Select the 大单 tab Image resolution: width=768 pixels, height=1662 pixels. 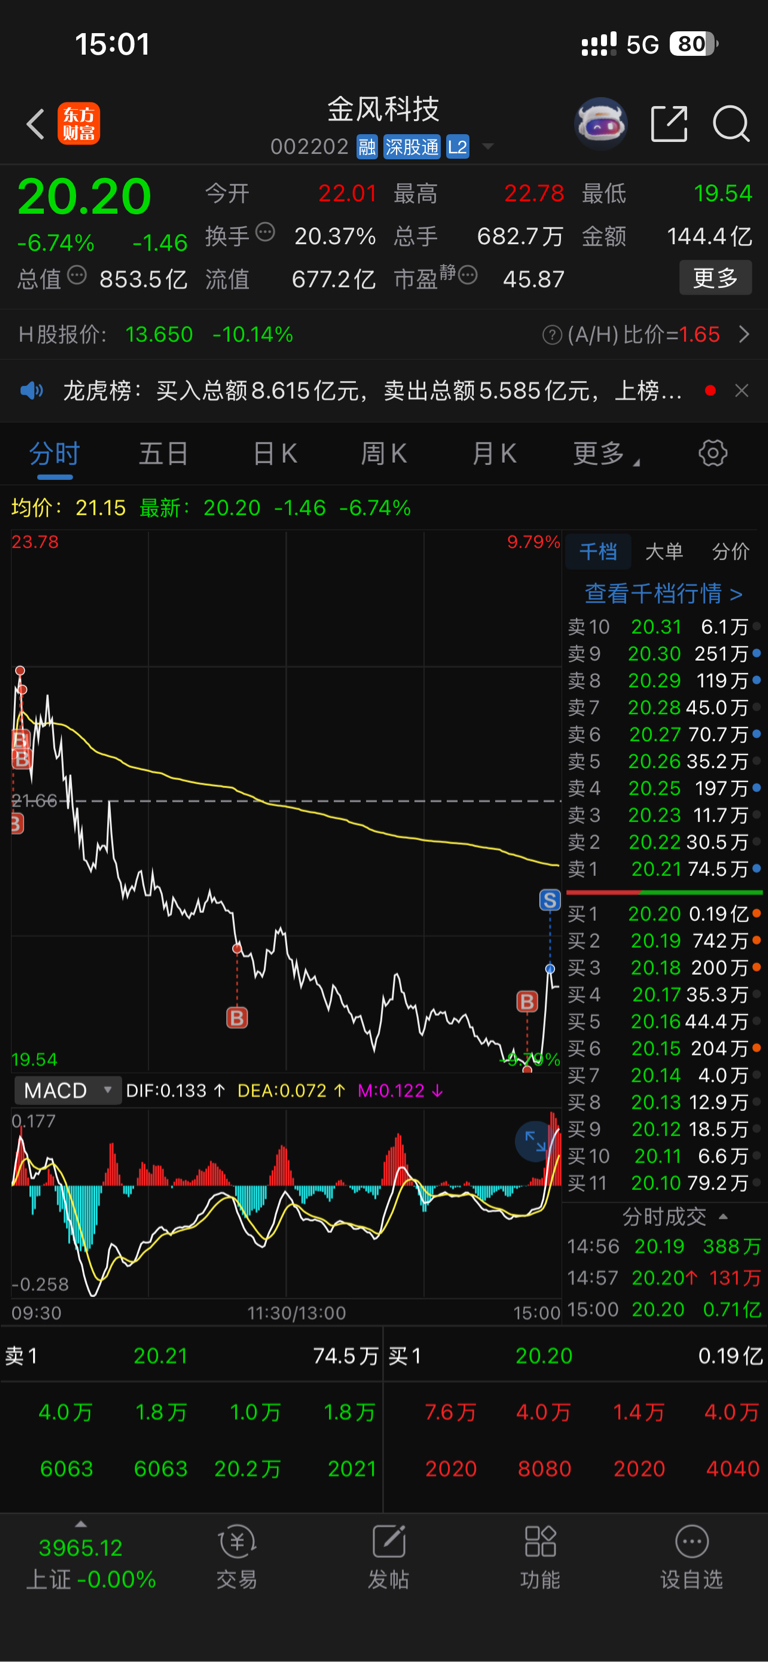[664, 551]
